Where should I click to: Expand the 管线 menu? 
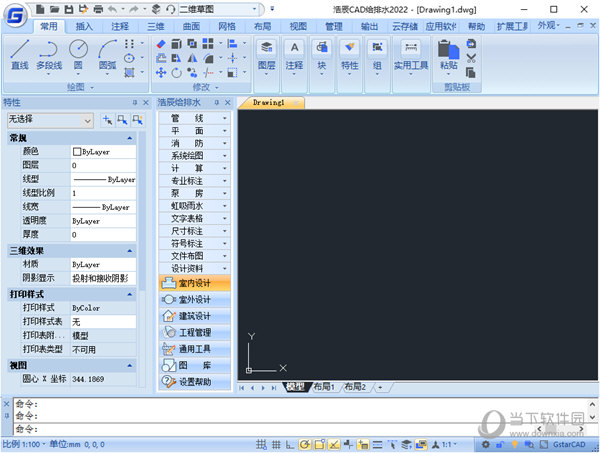(194, 118)
